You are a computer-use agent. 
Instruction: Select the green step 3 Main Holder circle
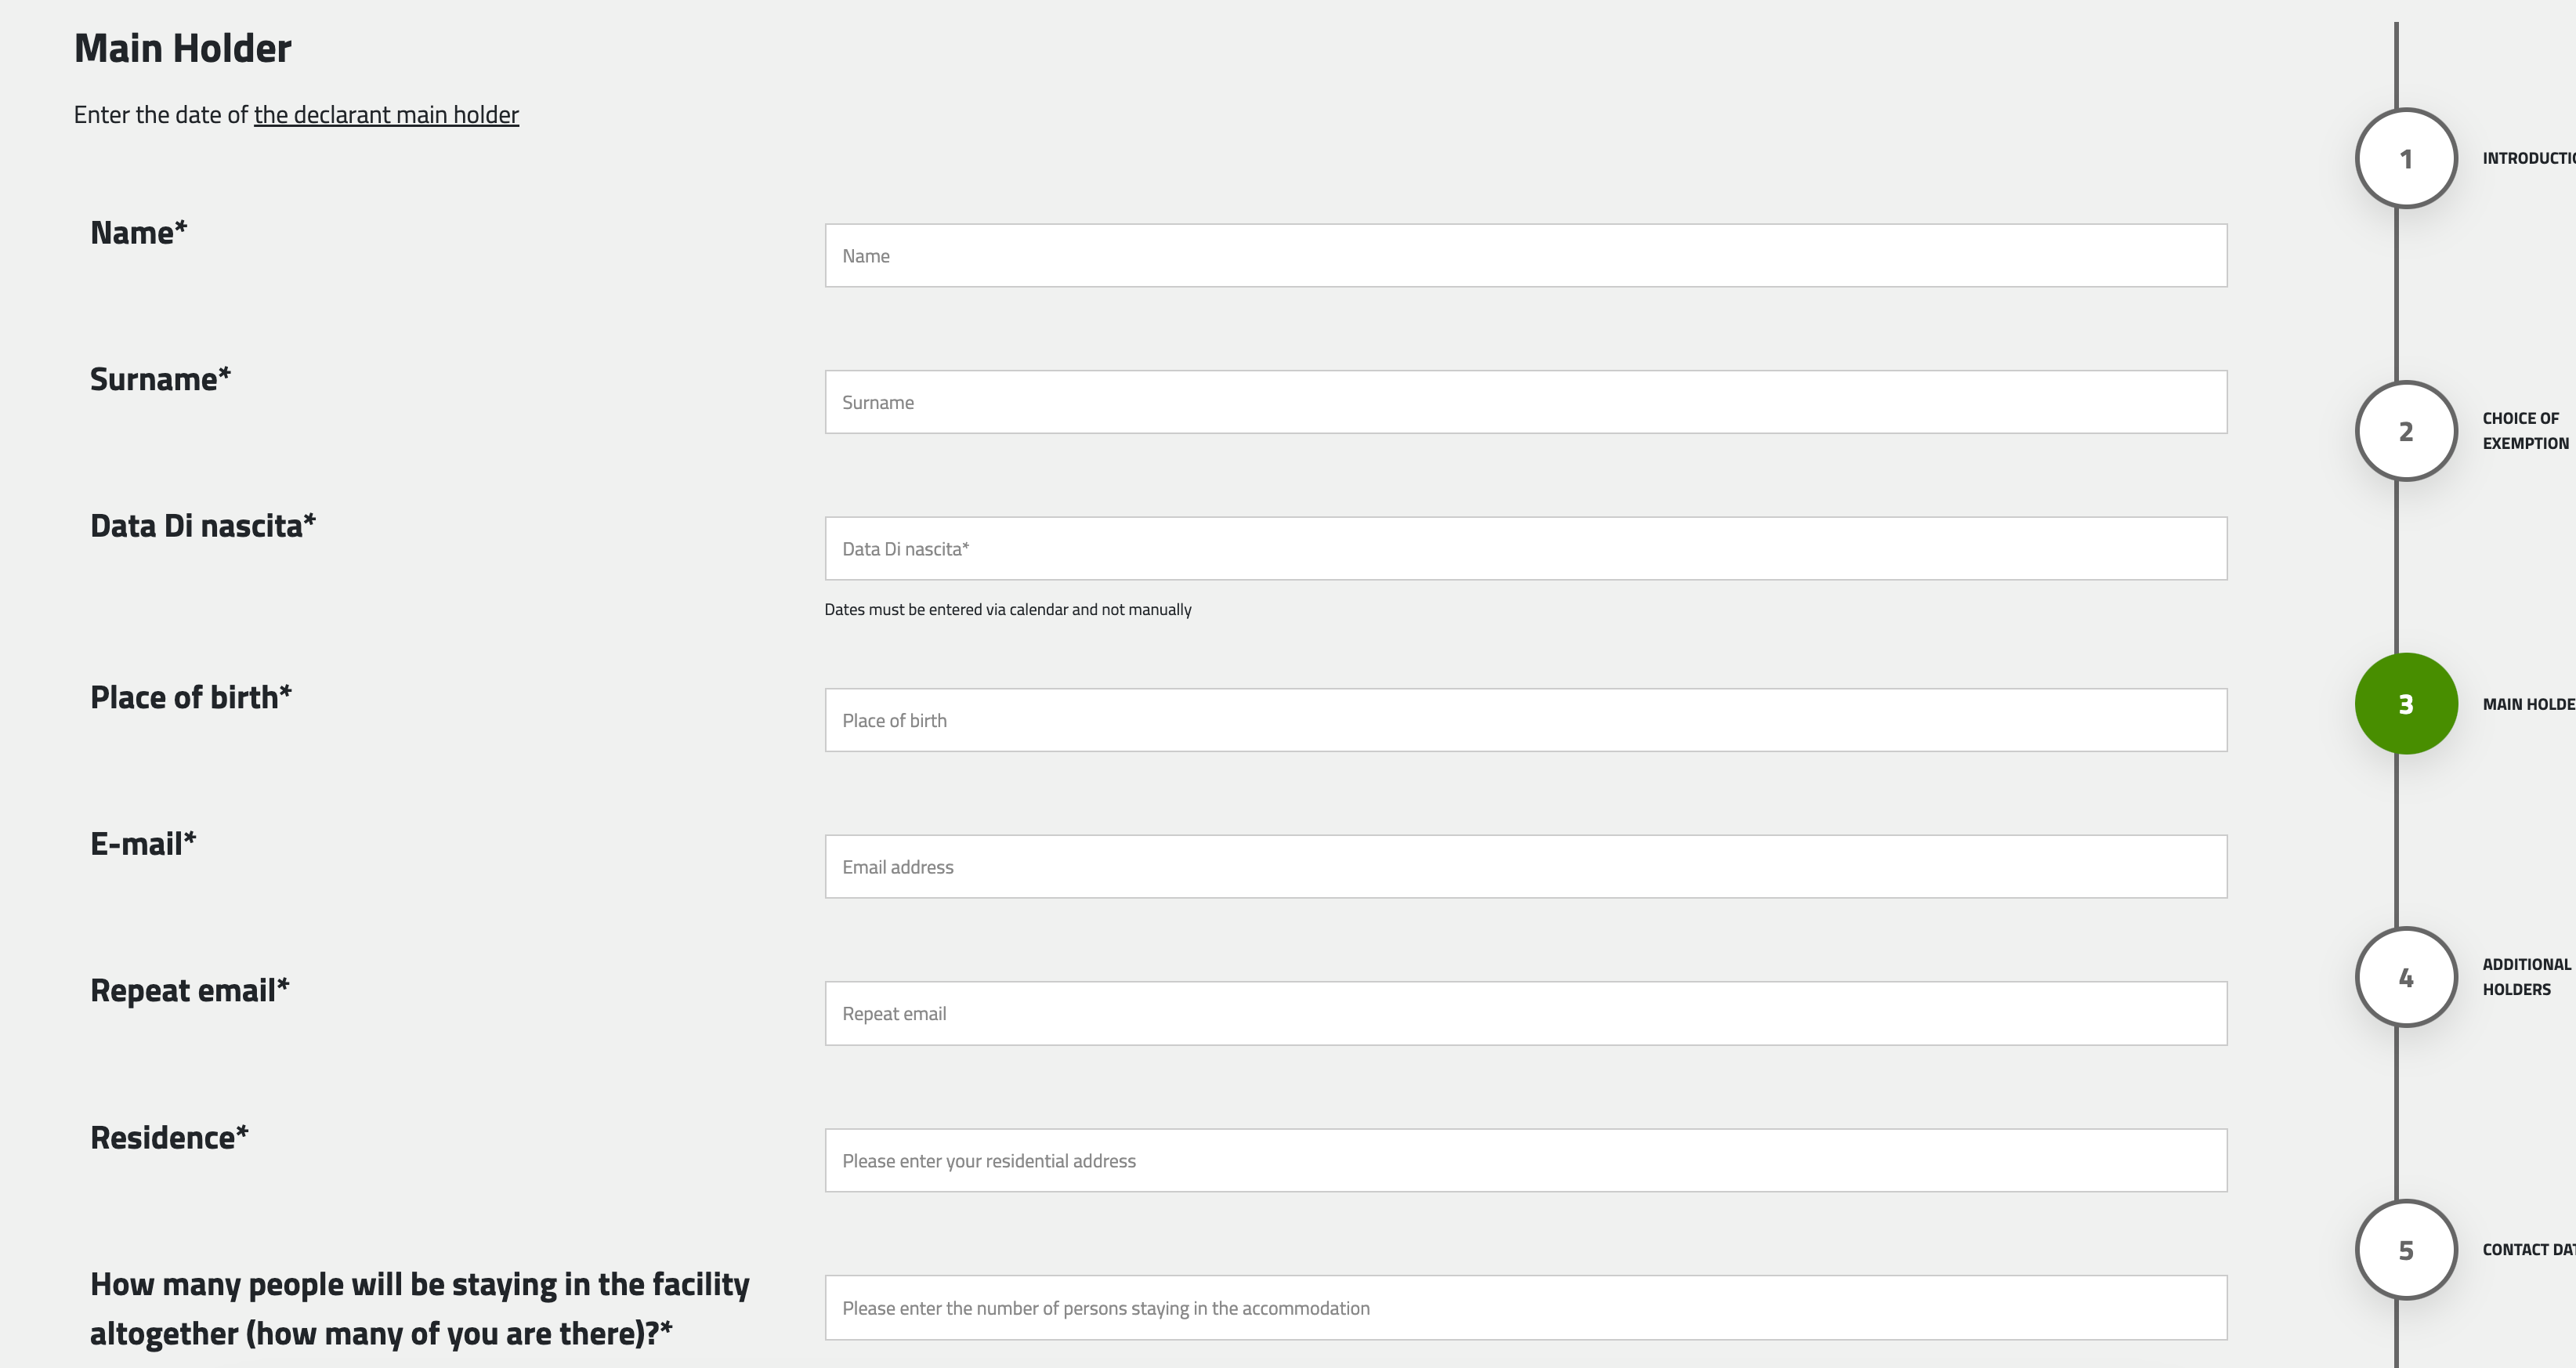coord(2405,703)
